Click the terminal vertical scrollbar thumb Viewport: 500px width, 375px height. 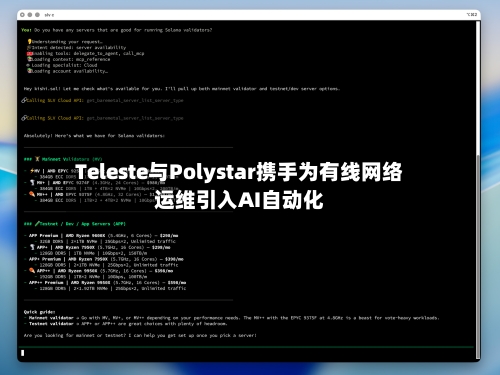478,257
